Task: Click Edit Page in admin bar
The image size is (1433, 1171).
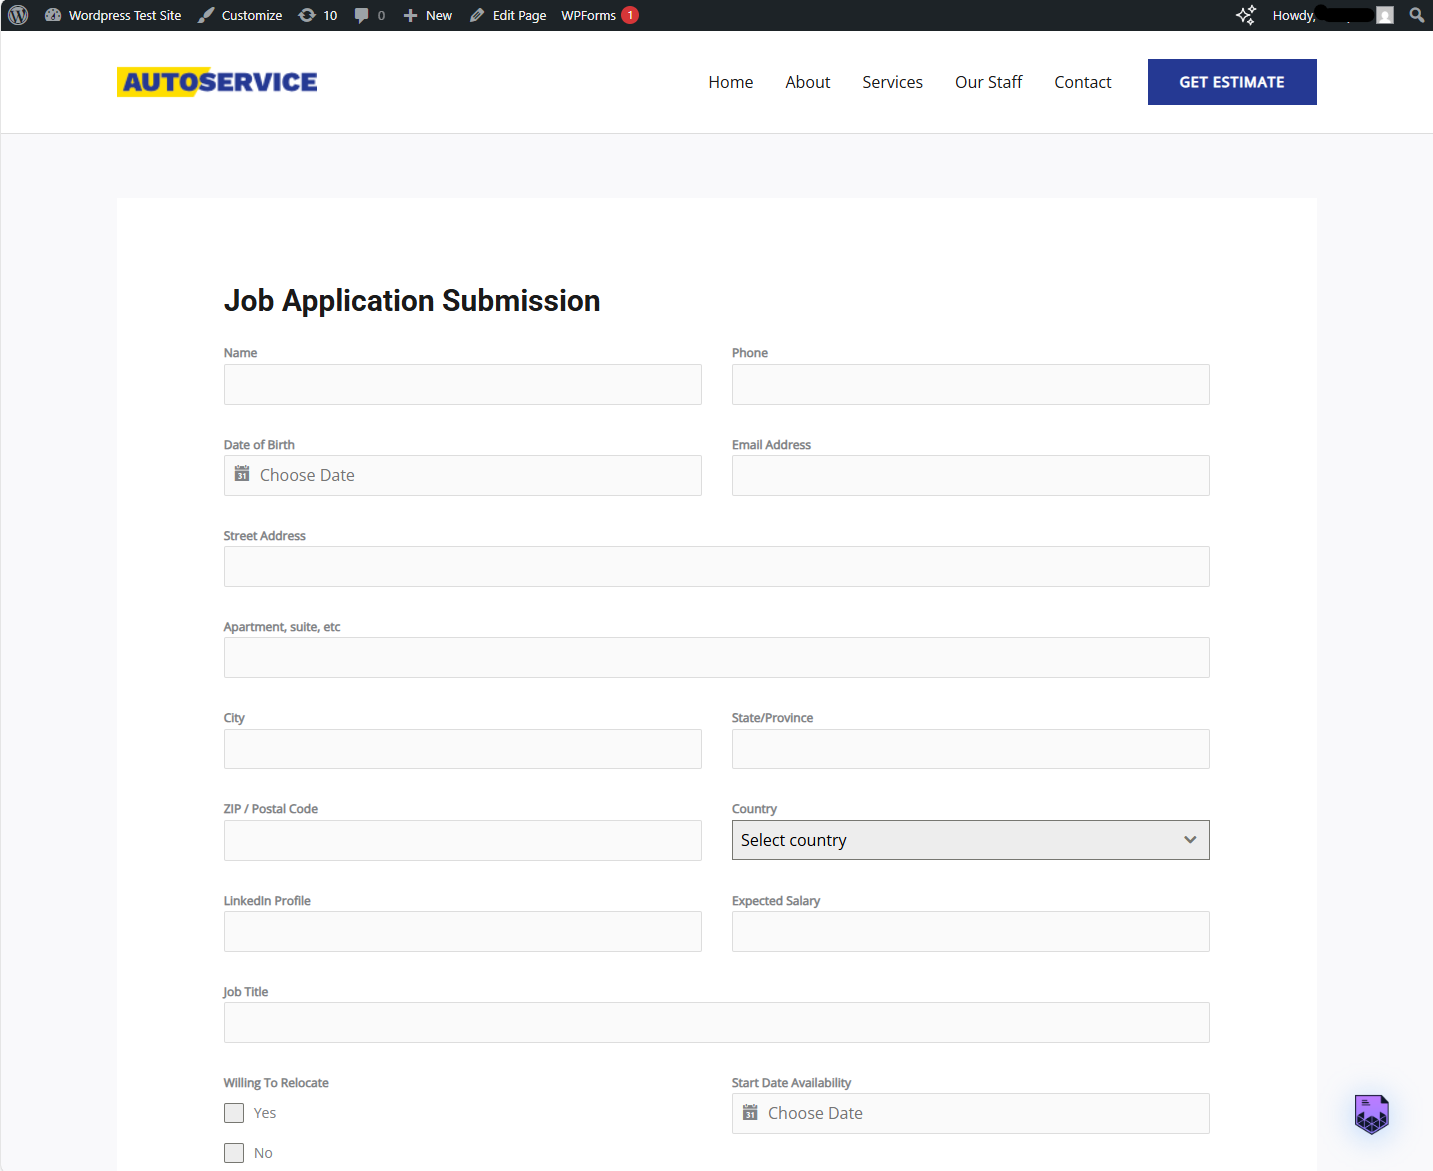Action: pos(508,15)
